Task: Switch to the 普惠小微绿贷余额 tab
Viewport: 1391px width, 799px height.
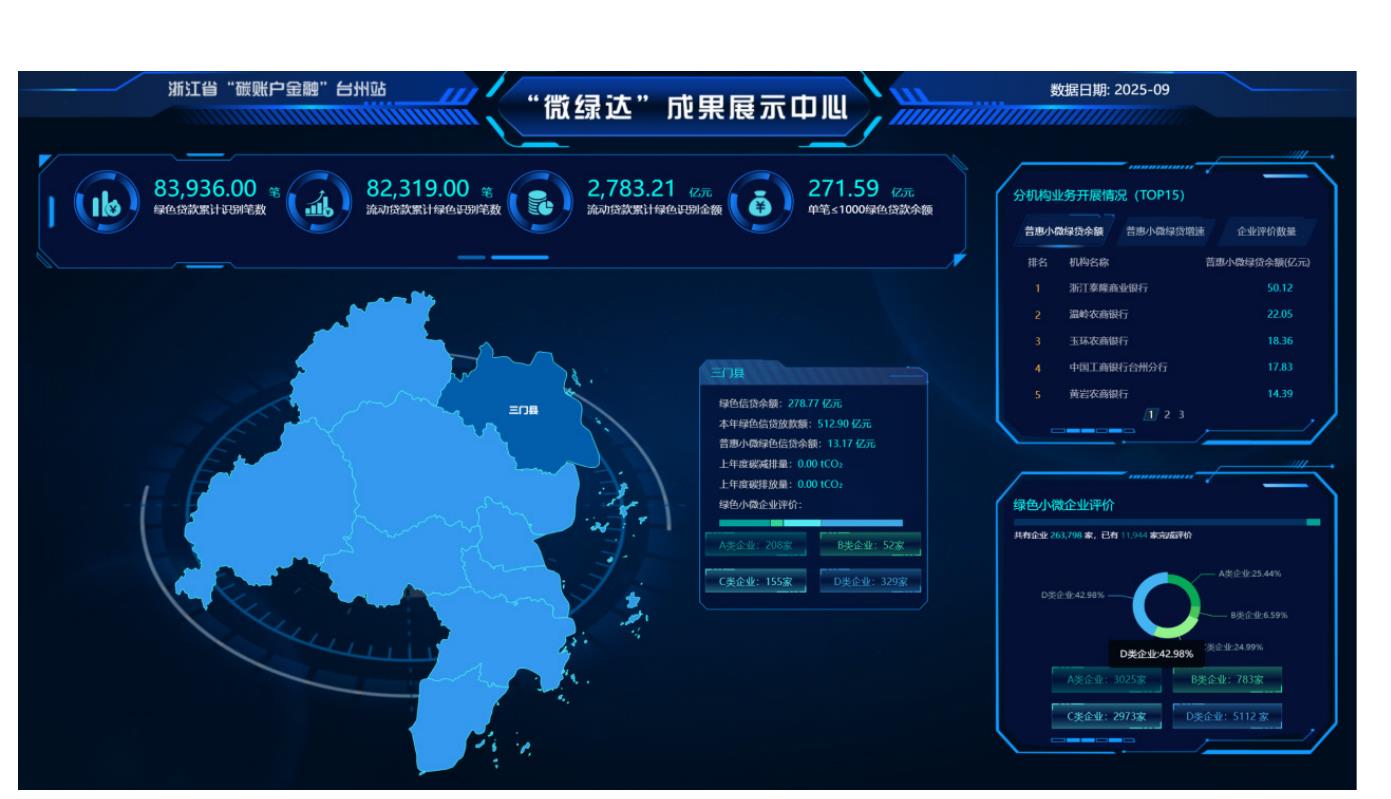Action: 1064,231
